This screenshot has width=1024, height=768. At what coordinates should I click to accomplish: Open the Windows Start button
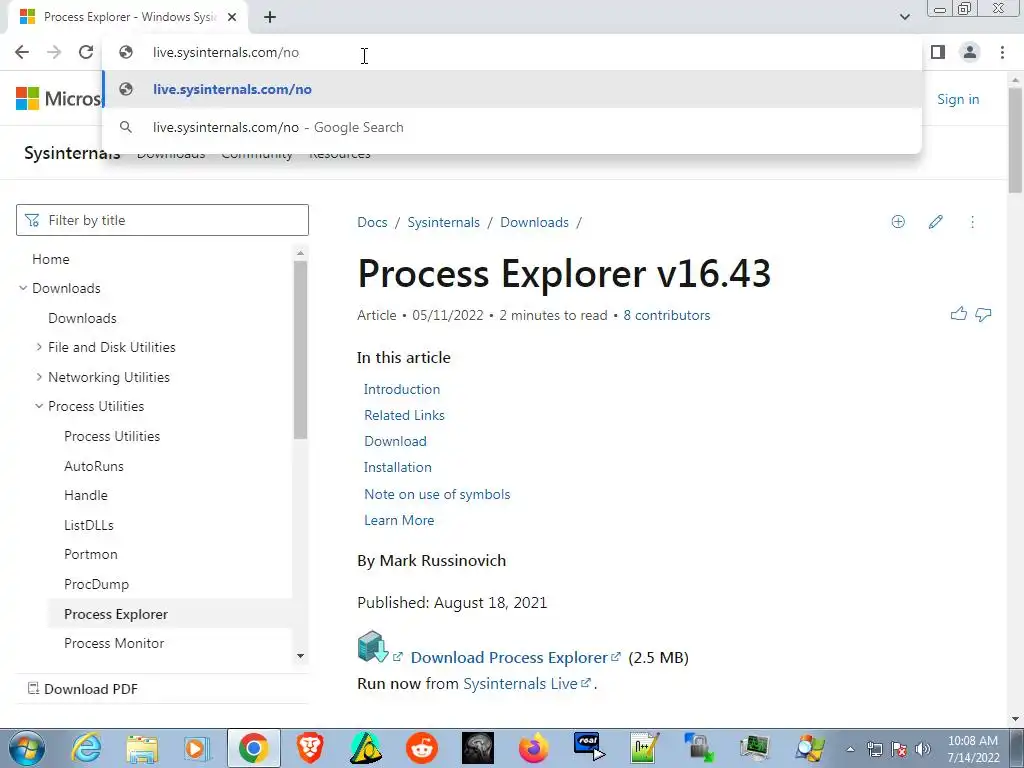tap(26, 748)
